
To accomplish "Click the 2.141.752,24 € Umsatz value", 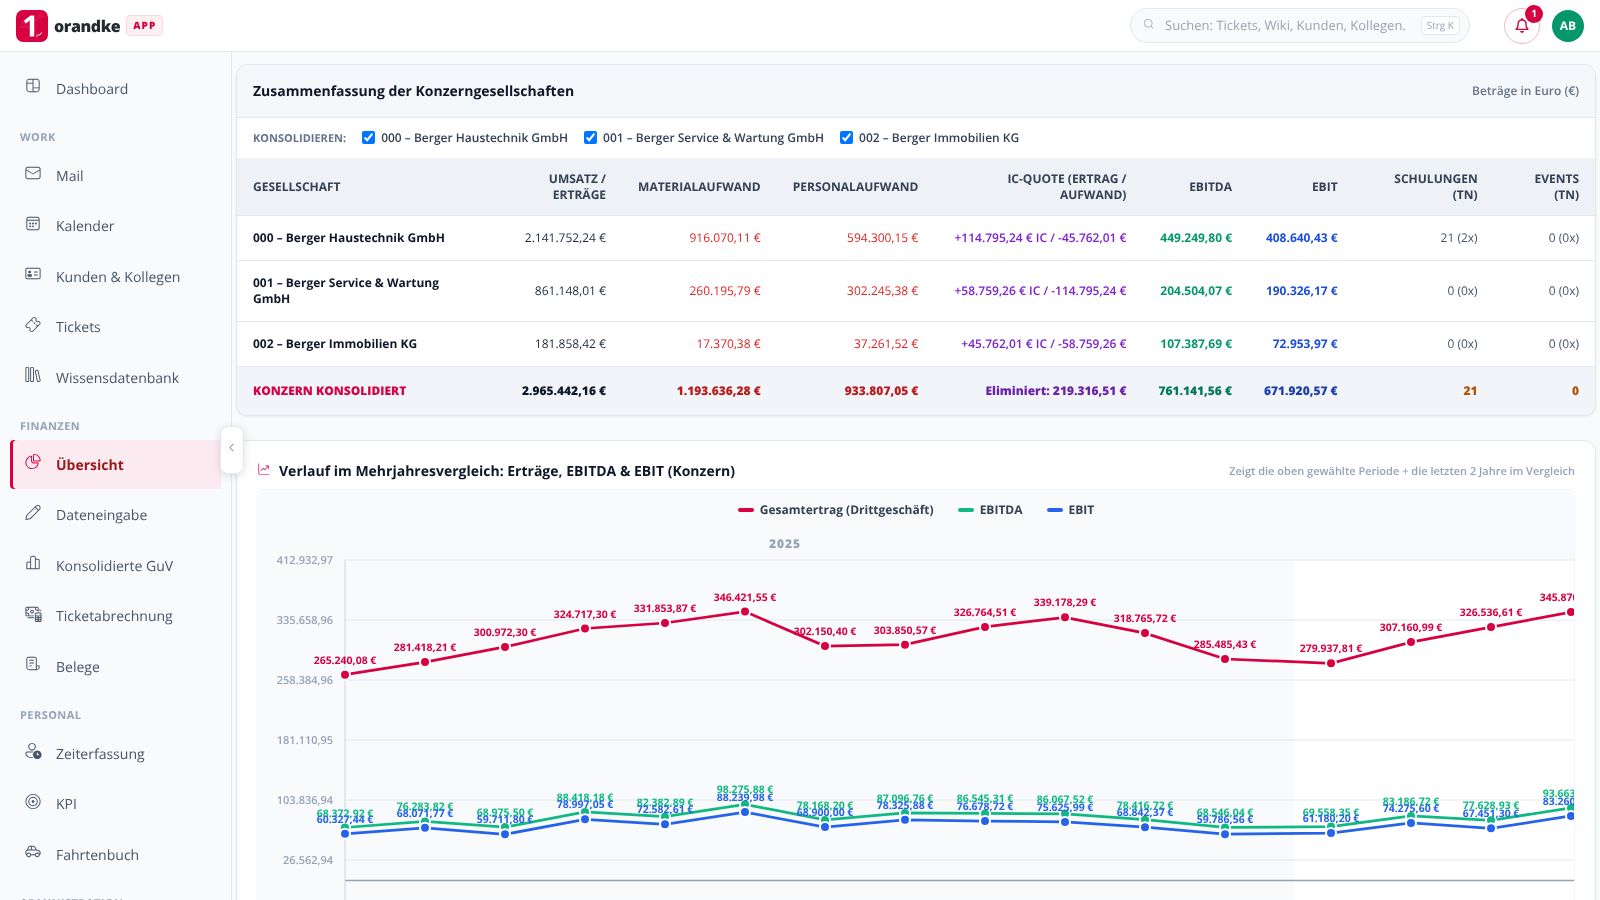I will tap(565, 238).
